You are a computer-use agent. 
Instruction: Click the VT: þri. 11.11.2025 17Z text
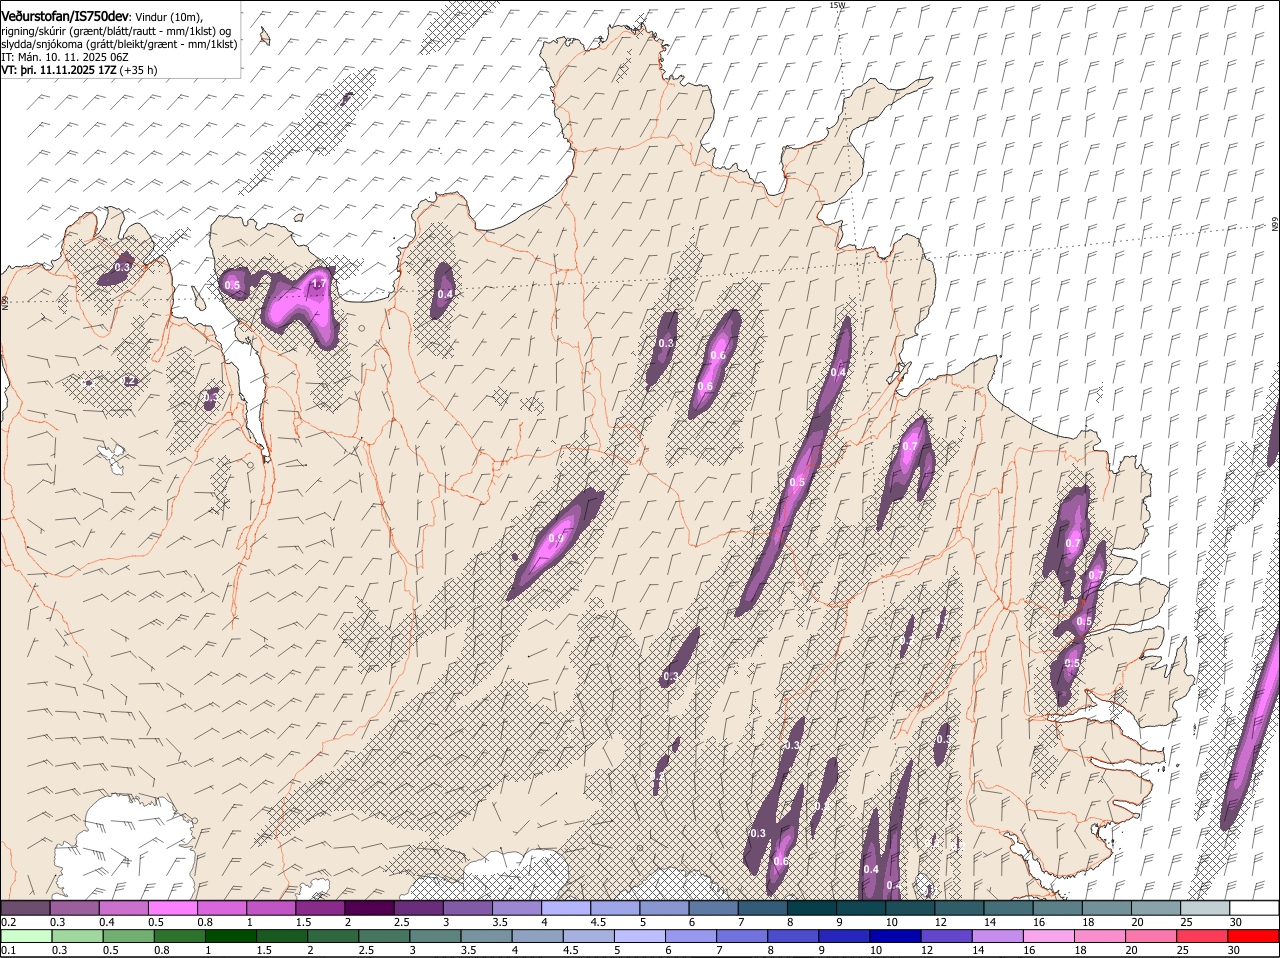59,70
